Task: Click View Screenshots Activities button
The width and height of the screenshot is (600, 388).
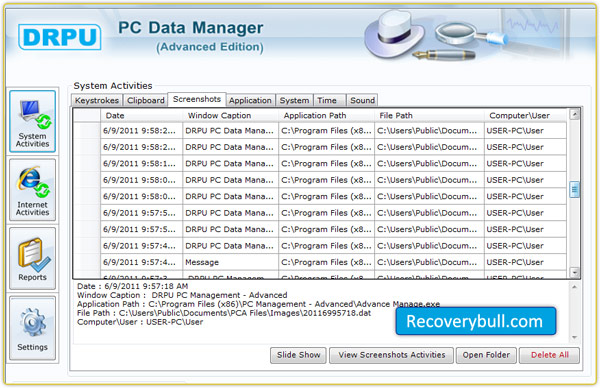Action: point(391,355)
